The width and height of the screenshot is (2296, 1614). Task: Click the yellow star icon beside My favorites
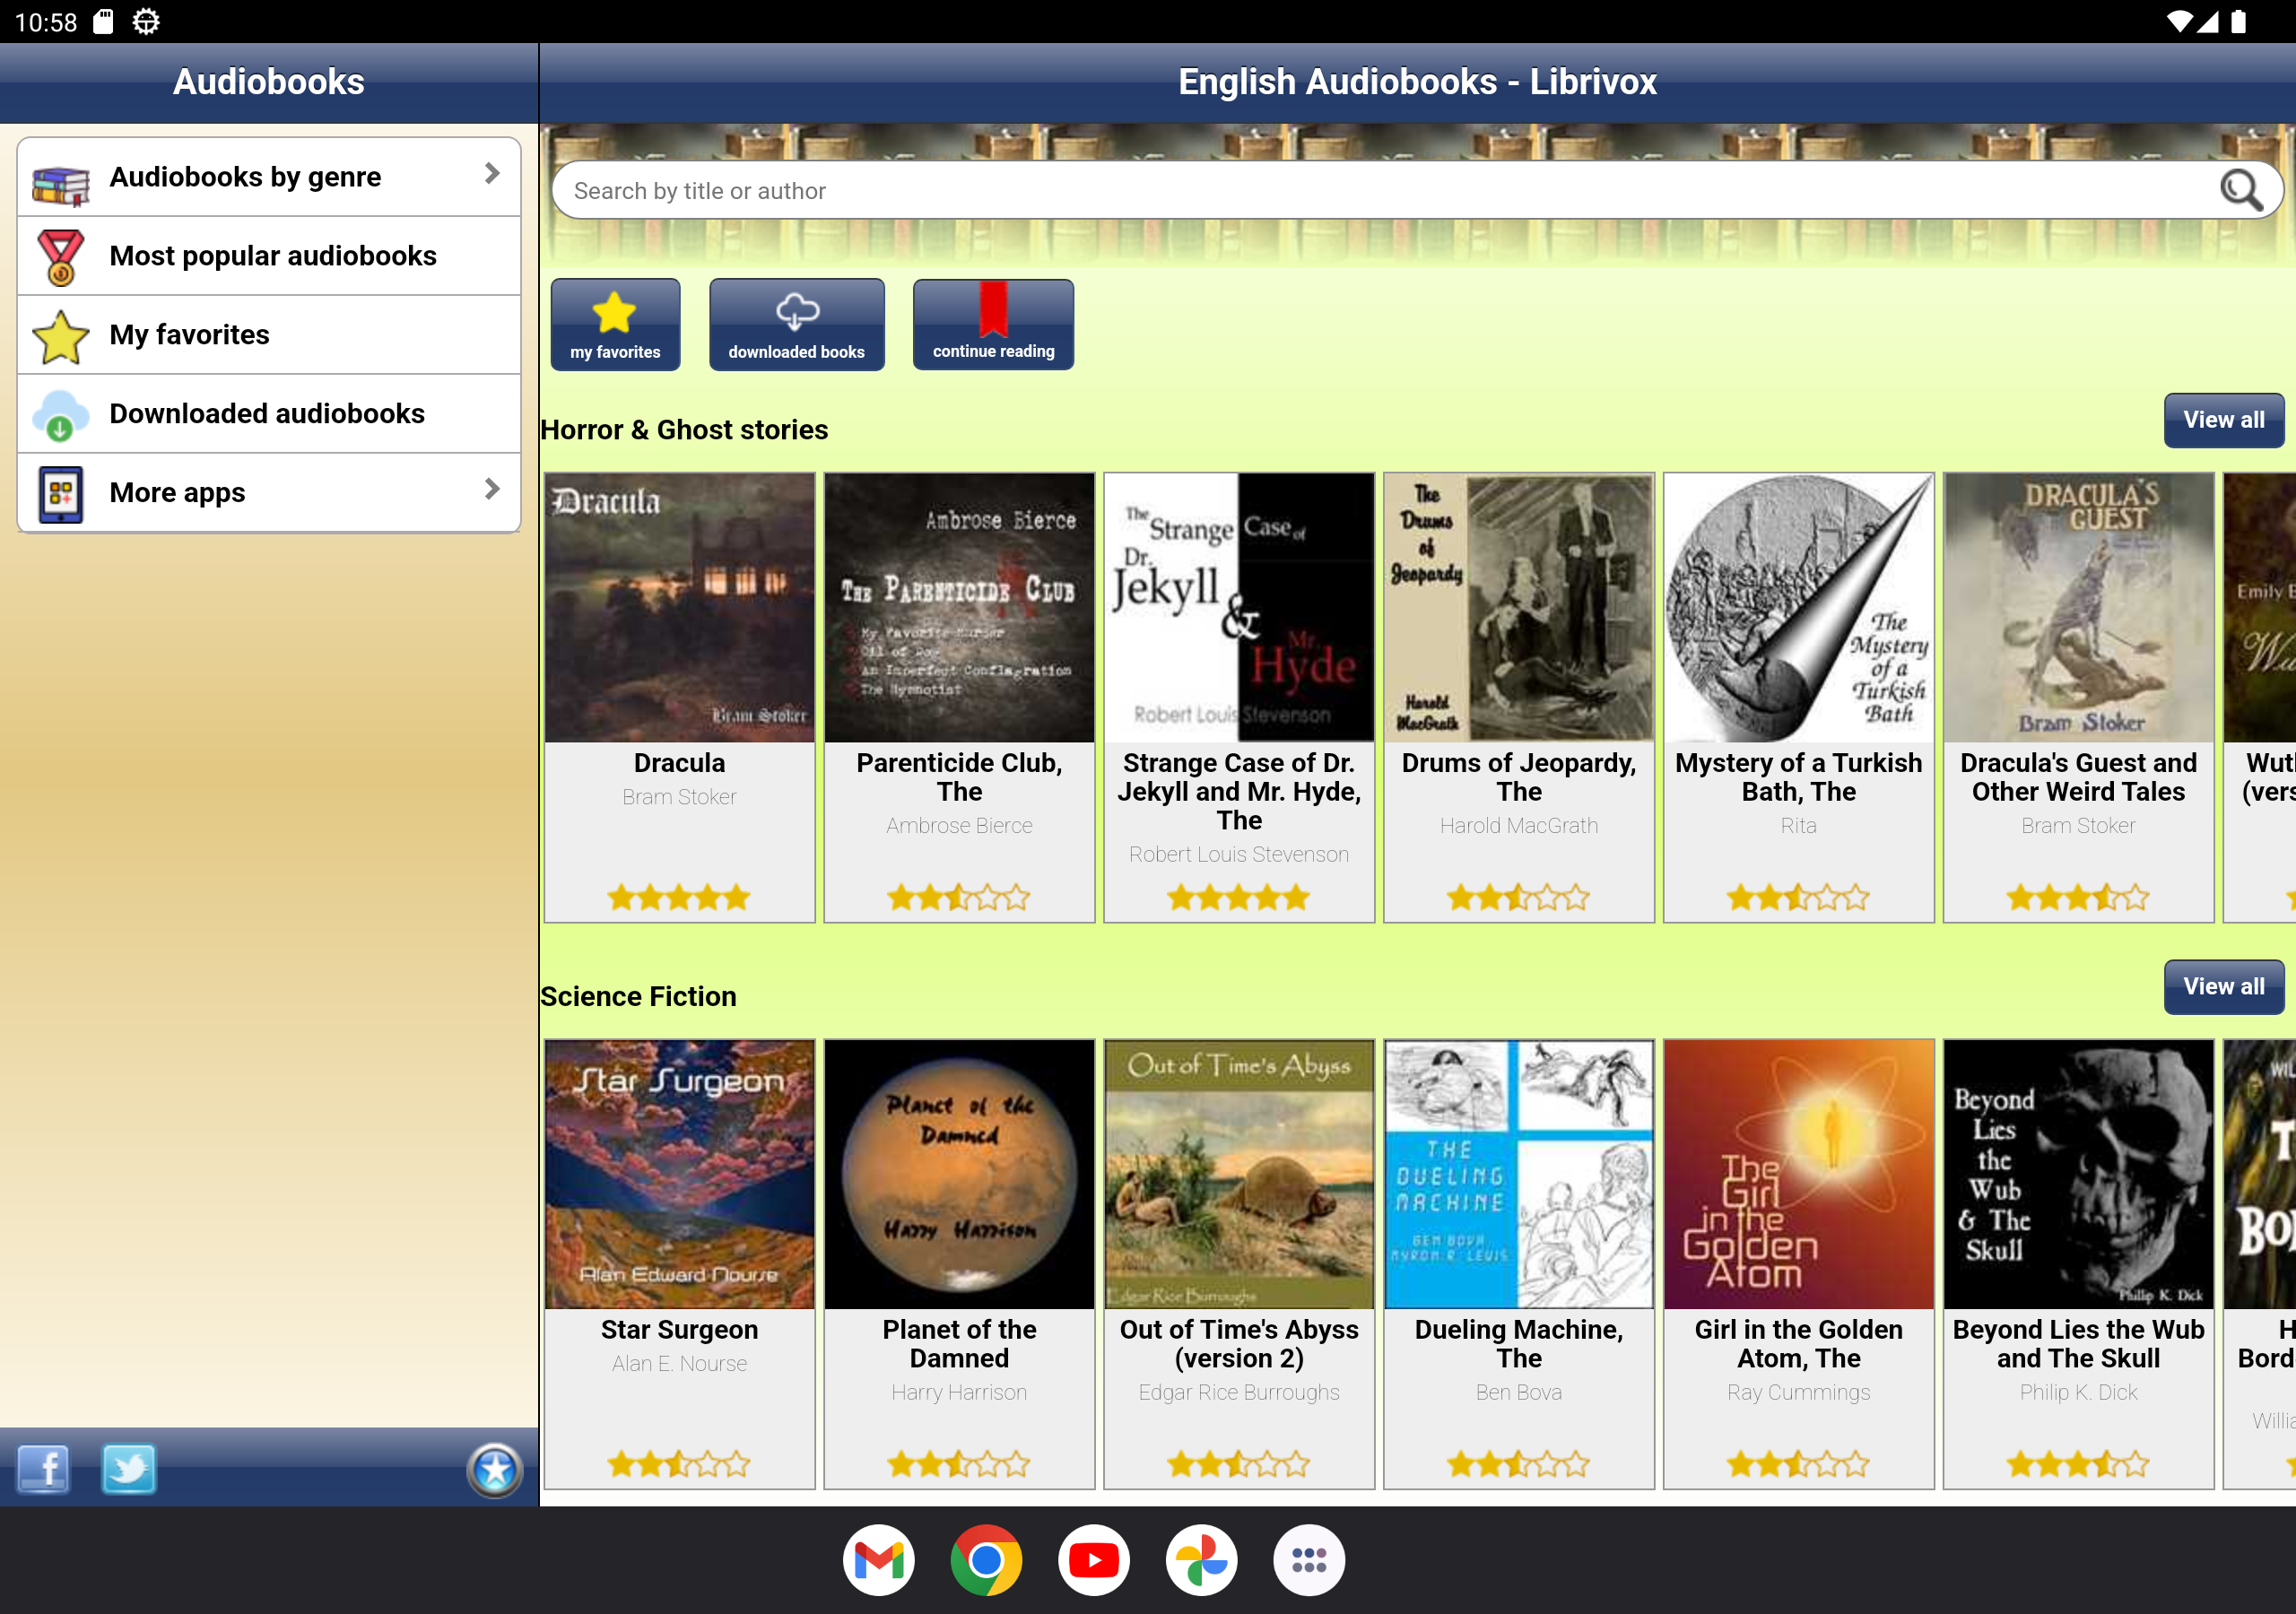pyautogui.click(x=61, y=336)
